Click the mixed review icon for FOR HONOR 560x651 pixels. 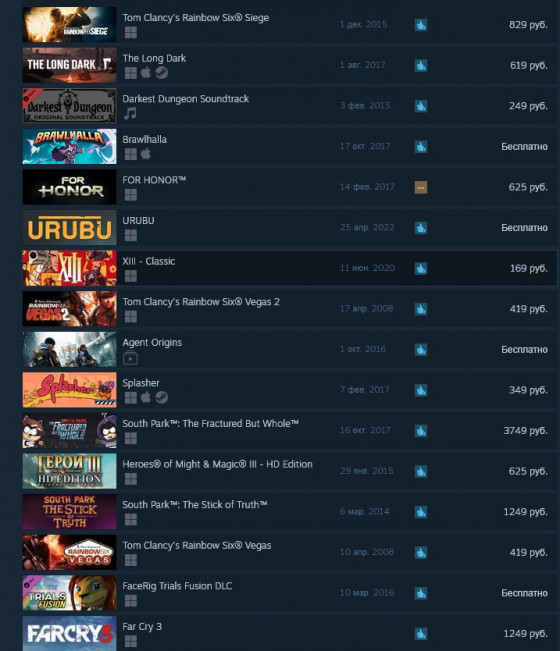[421, 187]
